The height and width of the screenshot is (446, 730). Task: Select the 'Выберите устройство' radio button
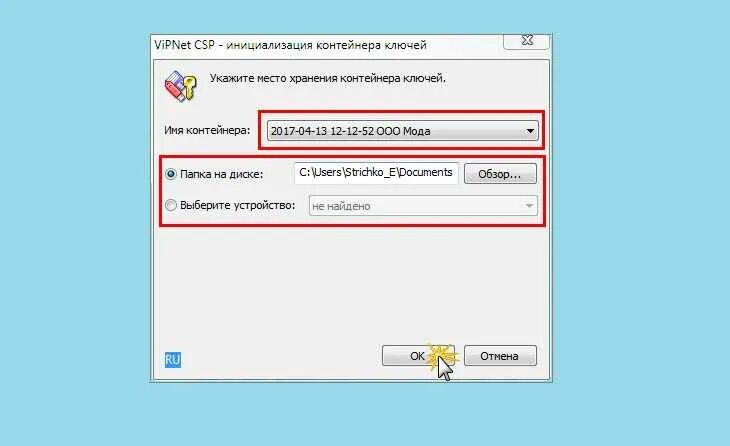tap(171, 205)
